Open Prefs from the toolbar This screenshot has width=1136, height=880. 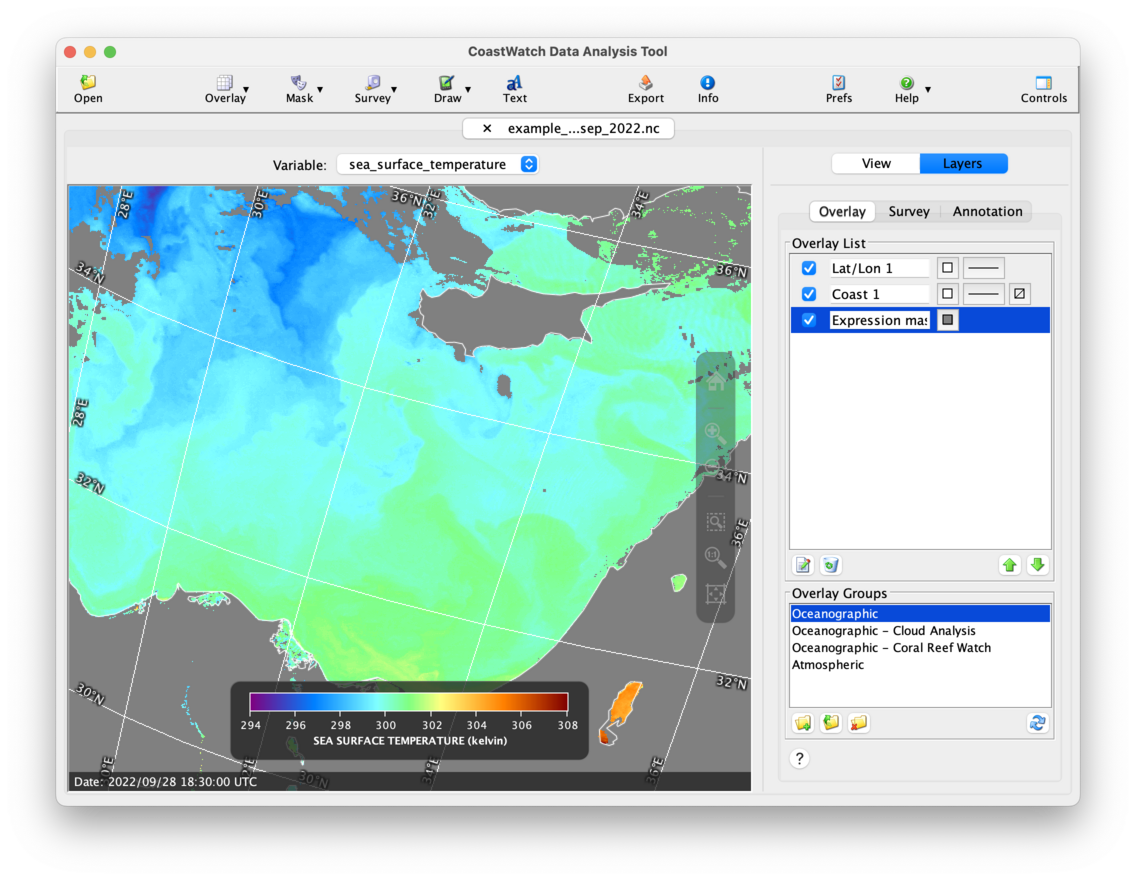coord(839,84)
